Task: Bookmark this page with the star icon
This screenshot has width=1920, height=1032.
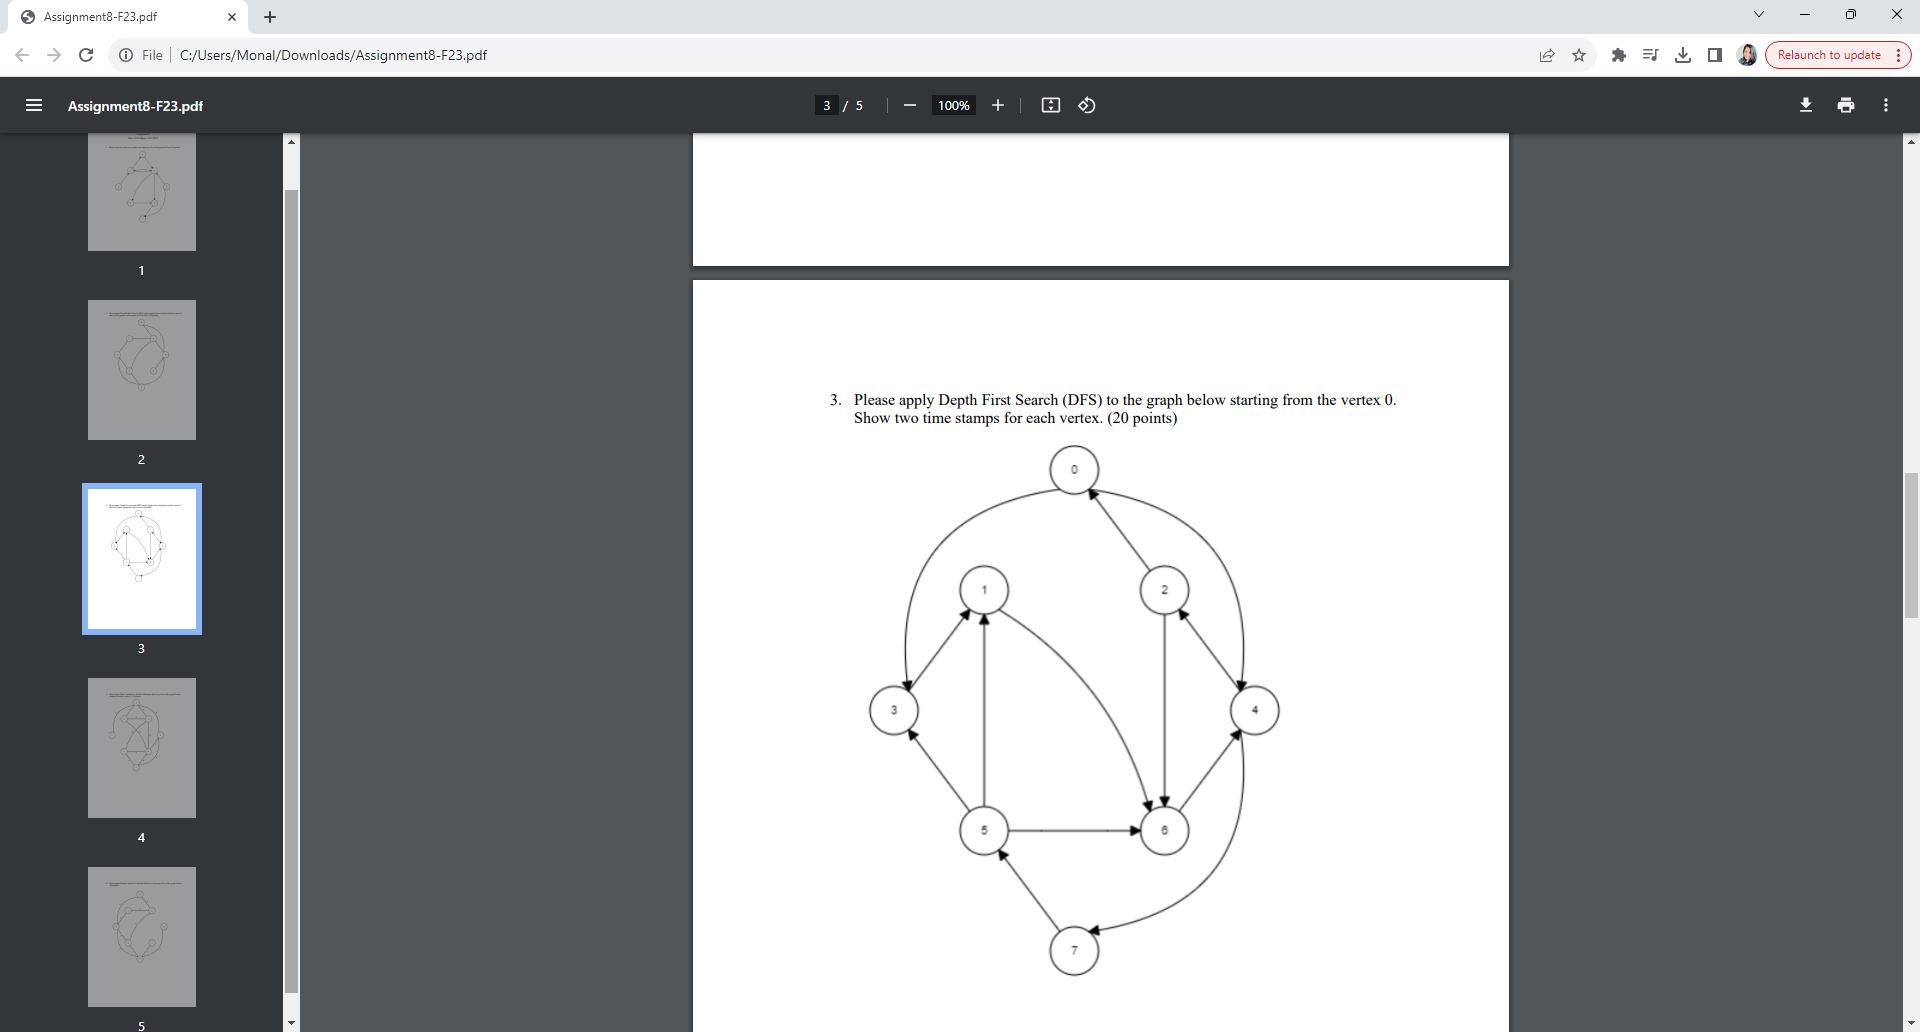Action: point(1580,55)
